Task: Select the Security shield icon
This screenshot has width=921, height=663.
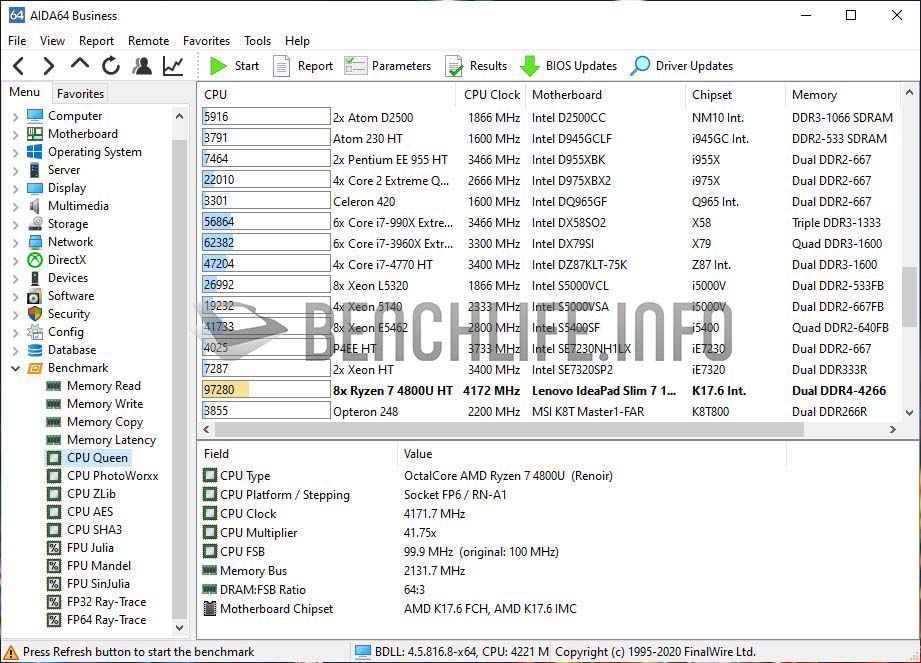Action: (x=35, y=314)
